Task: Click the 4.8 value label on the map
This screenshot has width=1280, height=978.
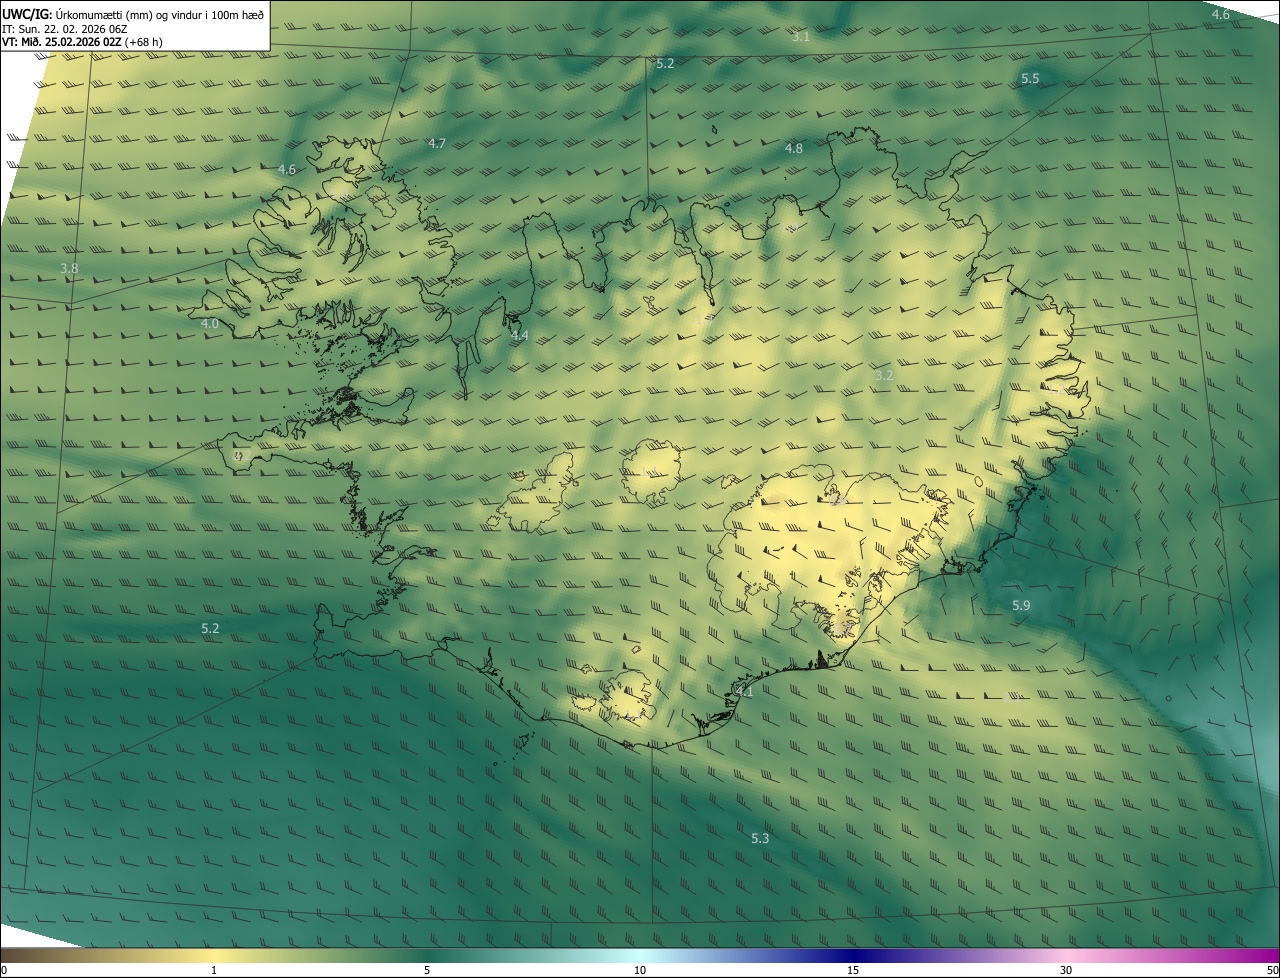Action: coord(793,149)
